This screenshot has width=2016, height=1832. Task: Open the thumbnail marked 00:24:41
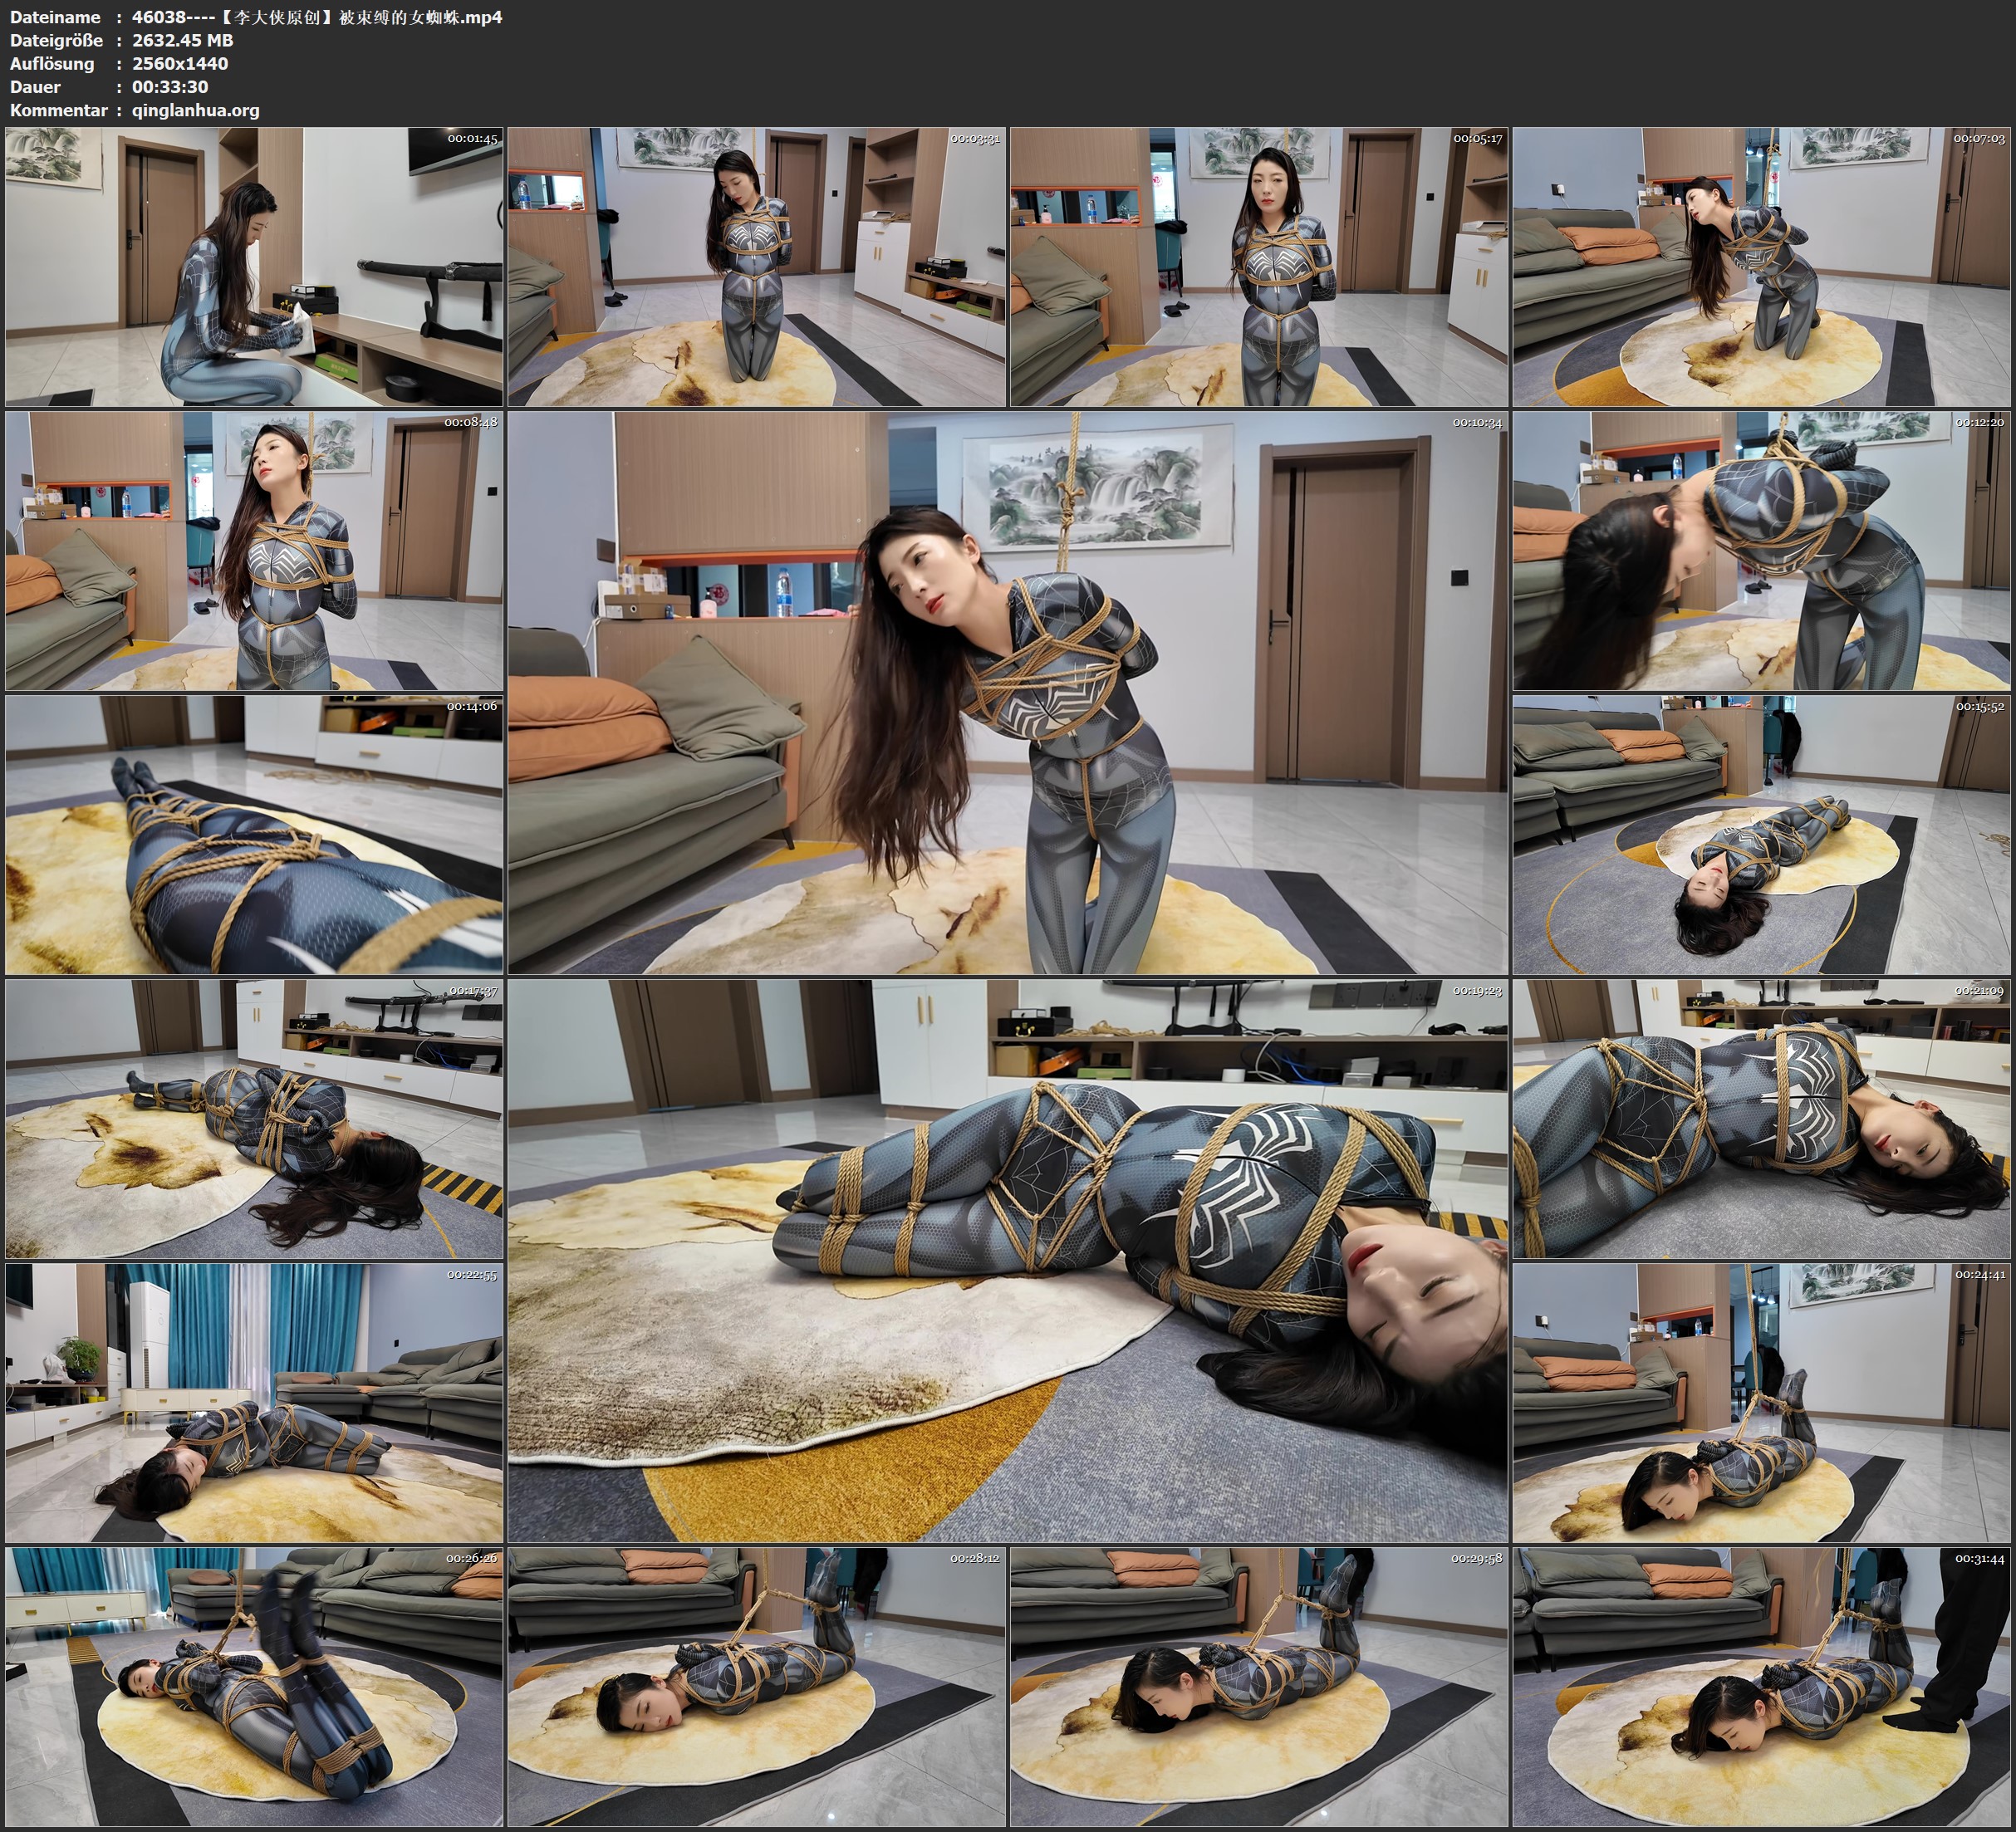(x=1762, y=1403)
